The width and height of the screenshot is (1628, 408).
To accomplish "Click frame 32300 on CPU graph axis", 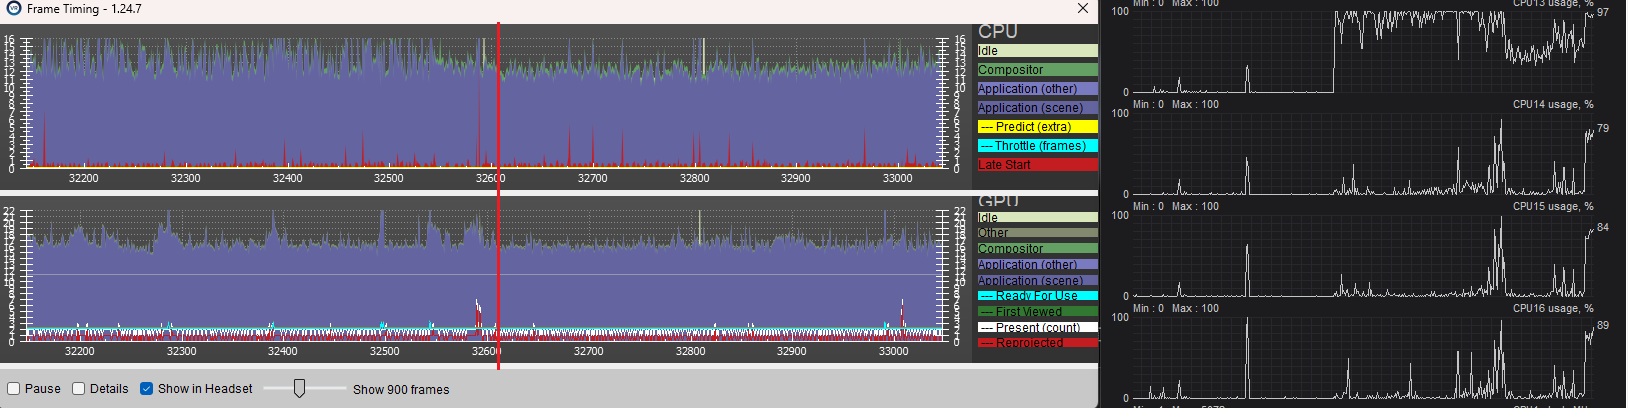I will 185,178.
